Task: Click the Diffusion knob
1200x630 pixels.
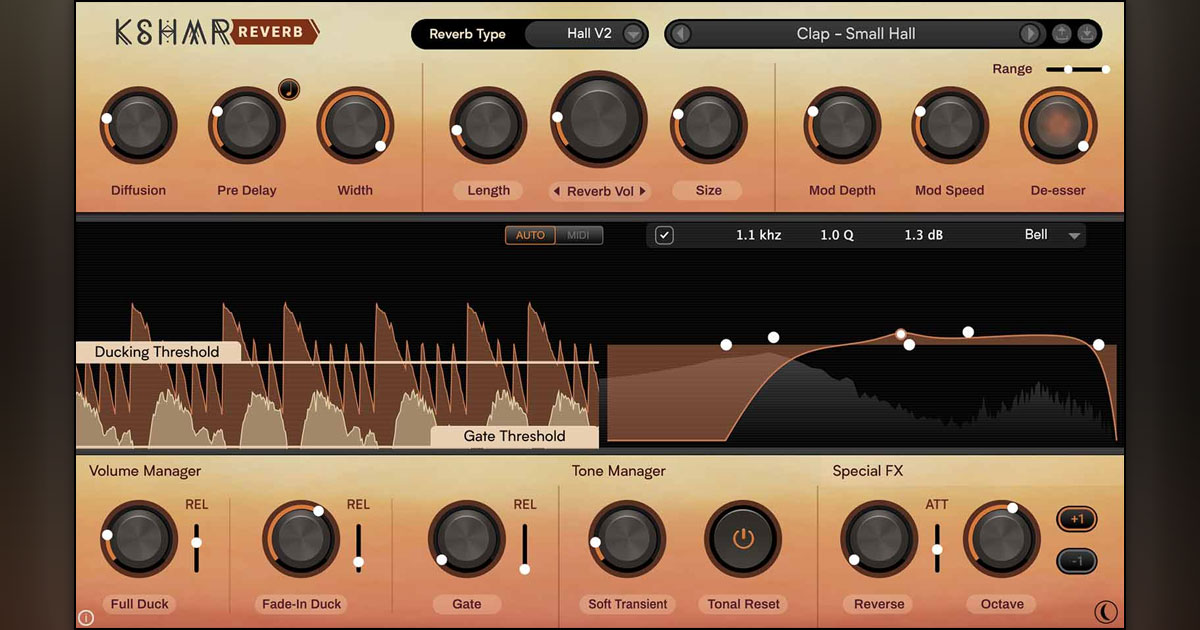Action: coord(138,125)
